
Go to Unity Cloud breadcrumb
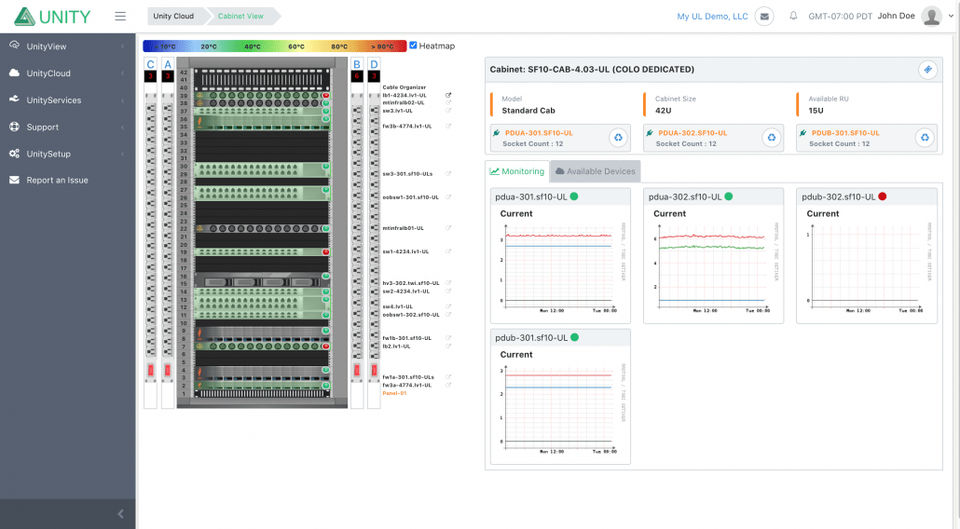174,16
